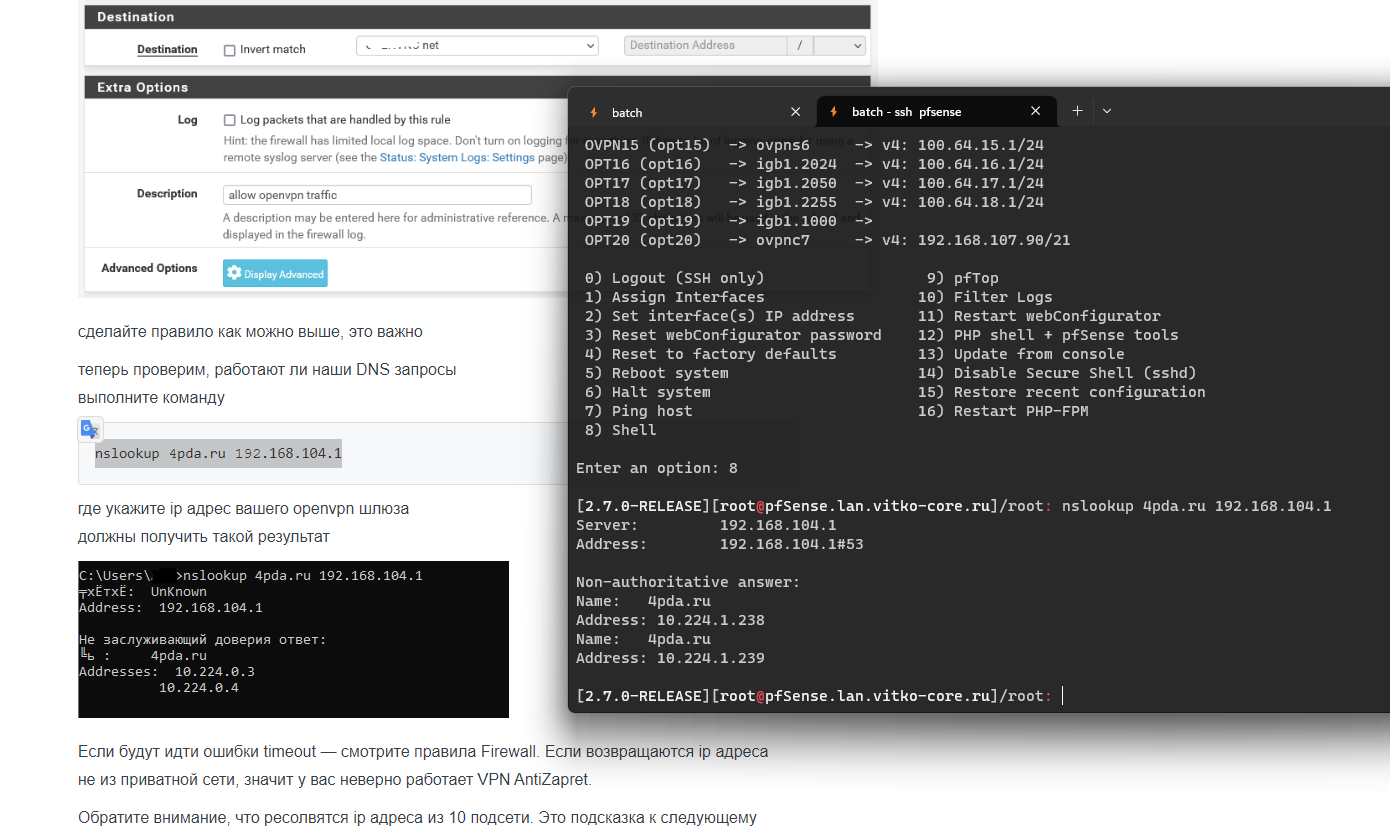The height and width of the screenshot is (834, 1390).
Task: Open the terminal new-tab dropdown chevron
Action: pos(1107,111)
